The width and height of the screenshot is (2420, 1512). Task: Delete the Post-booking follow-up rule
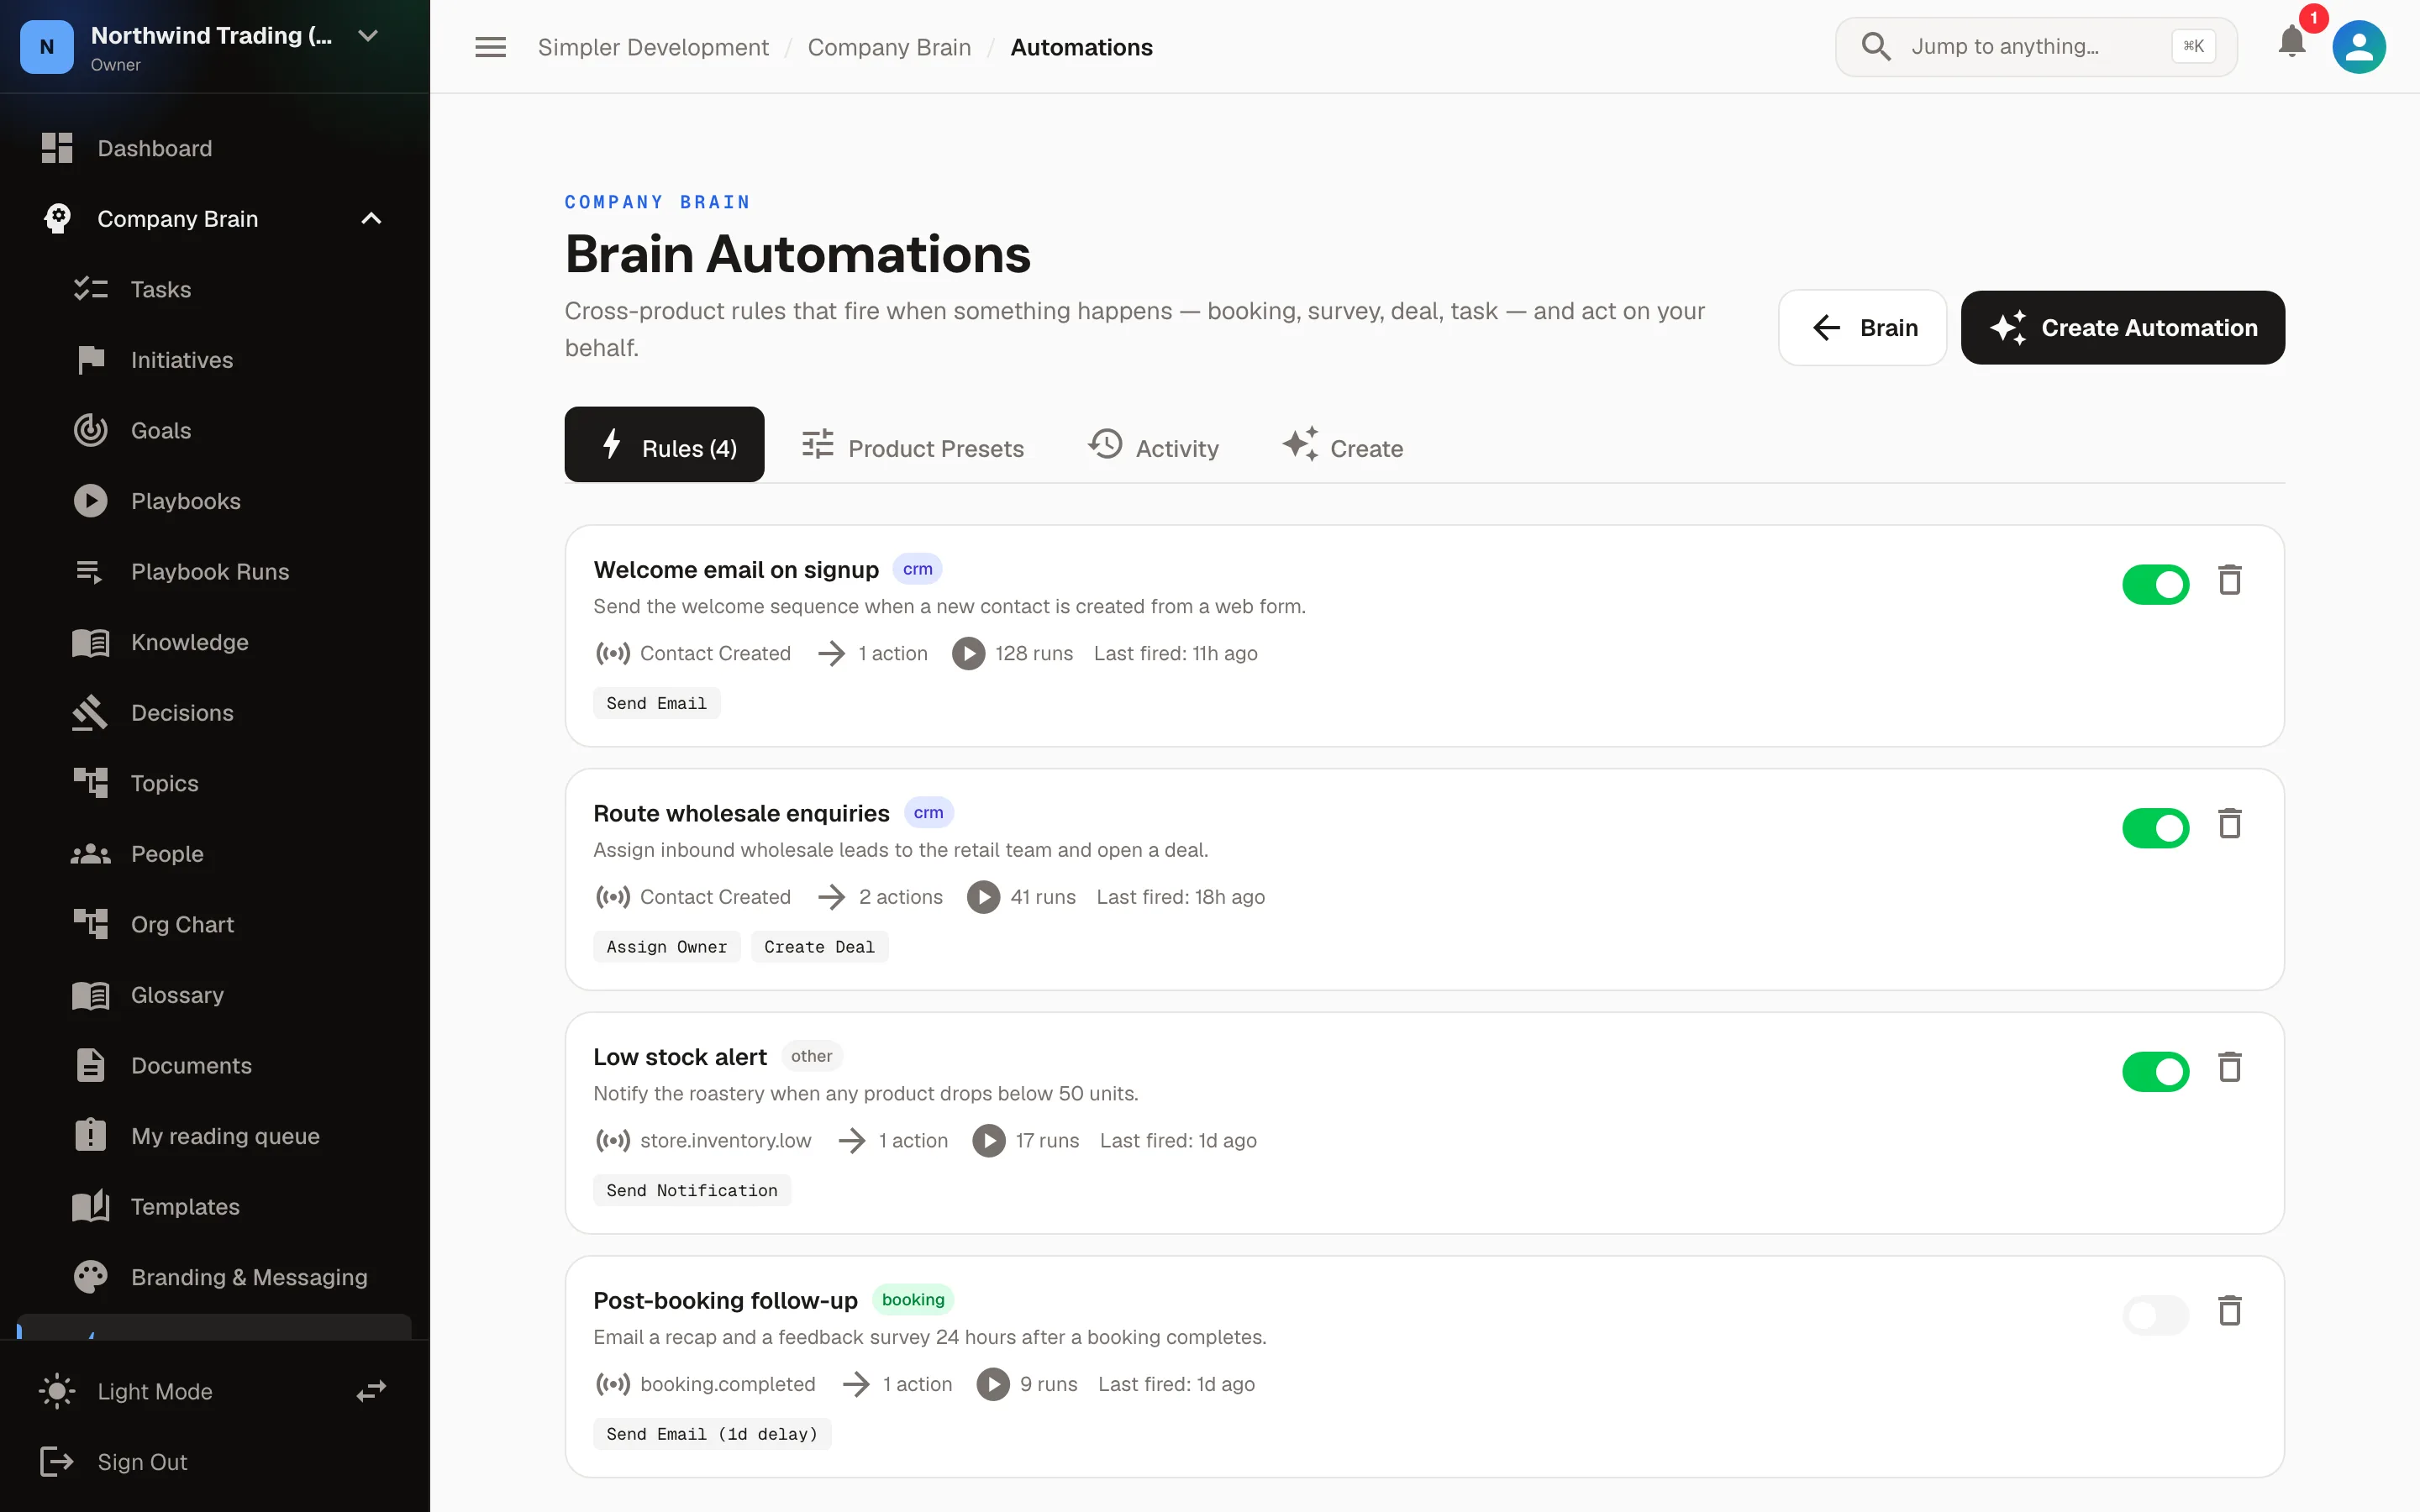tap(2229, 1310)
